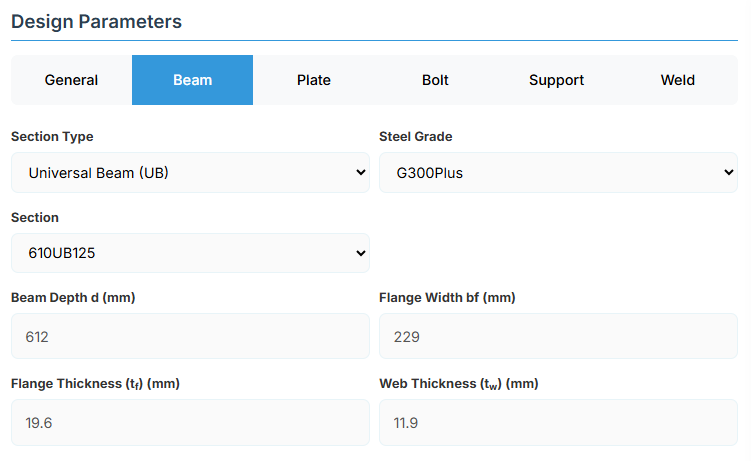Click the Flange Thickness field showing 19.6
This screenshot has height=461, width=751.
190,423
